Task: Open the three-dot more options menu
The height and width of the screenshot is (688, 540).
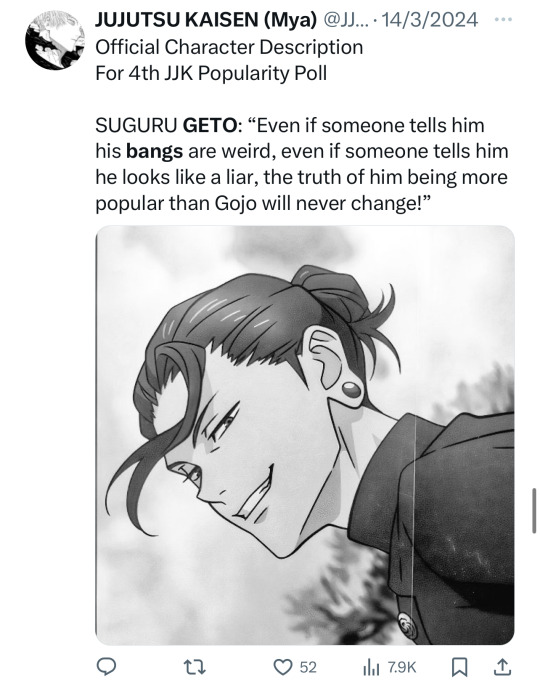Action: (x=503, y=20)
